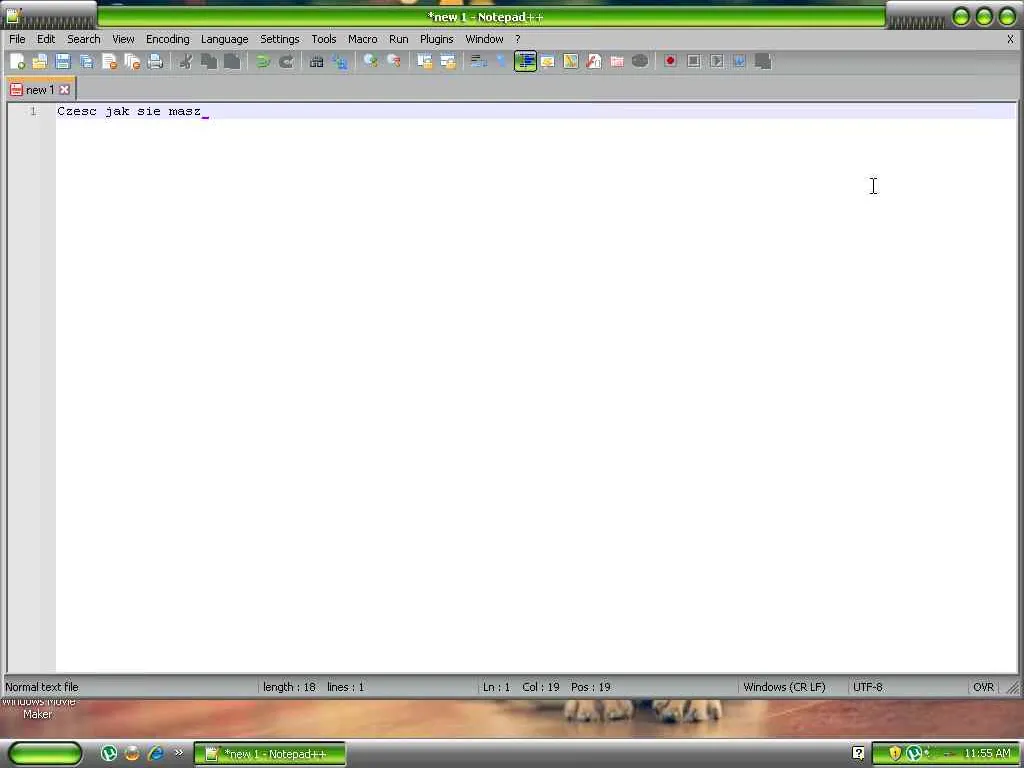Open the Settings menu
Viewport: 1024px width, 768px height.
pos(280,39)
